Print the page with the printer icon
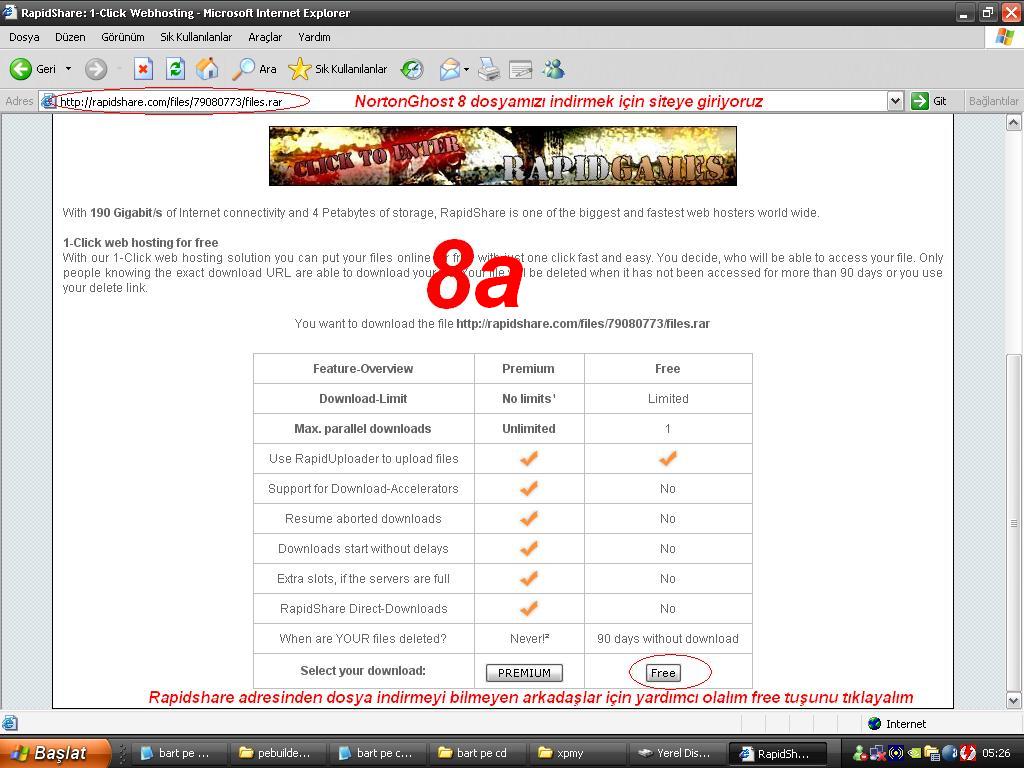The image size is (1024, 768). click(489, 69)
